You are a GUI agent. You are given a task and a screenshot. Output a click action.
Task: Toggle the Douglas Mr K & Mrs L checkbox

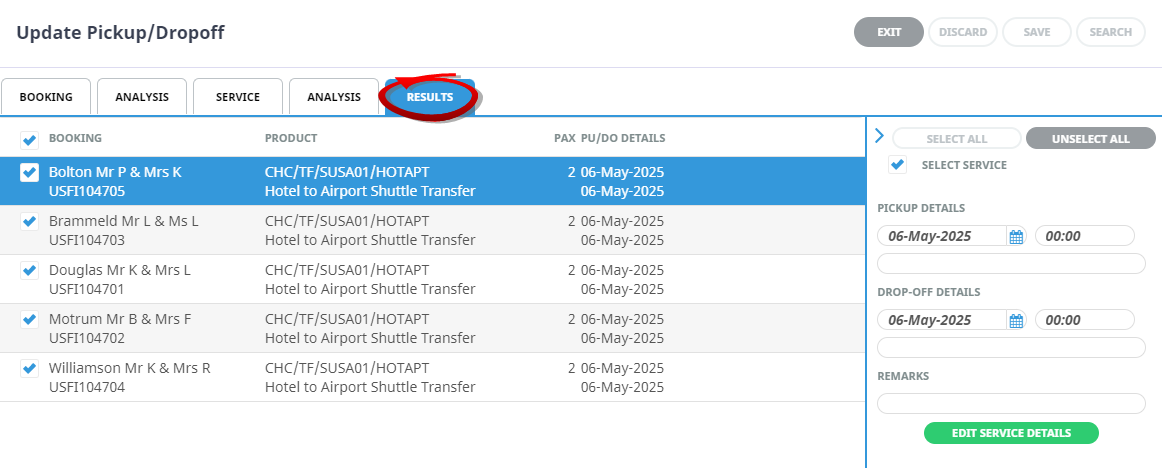tap(30, 271)
